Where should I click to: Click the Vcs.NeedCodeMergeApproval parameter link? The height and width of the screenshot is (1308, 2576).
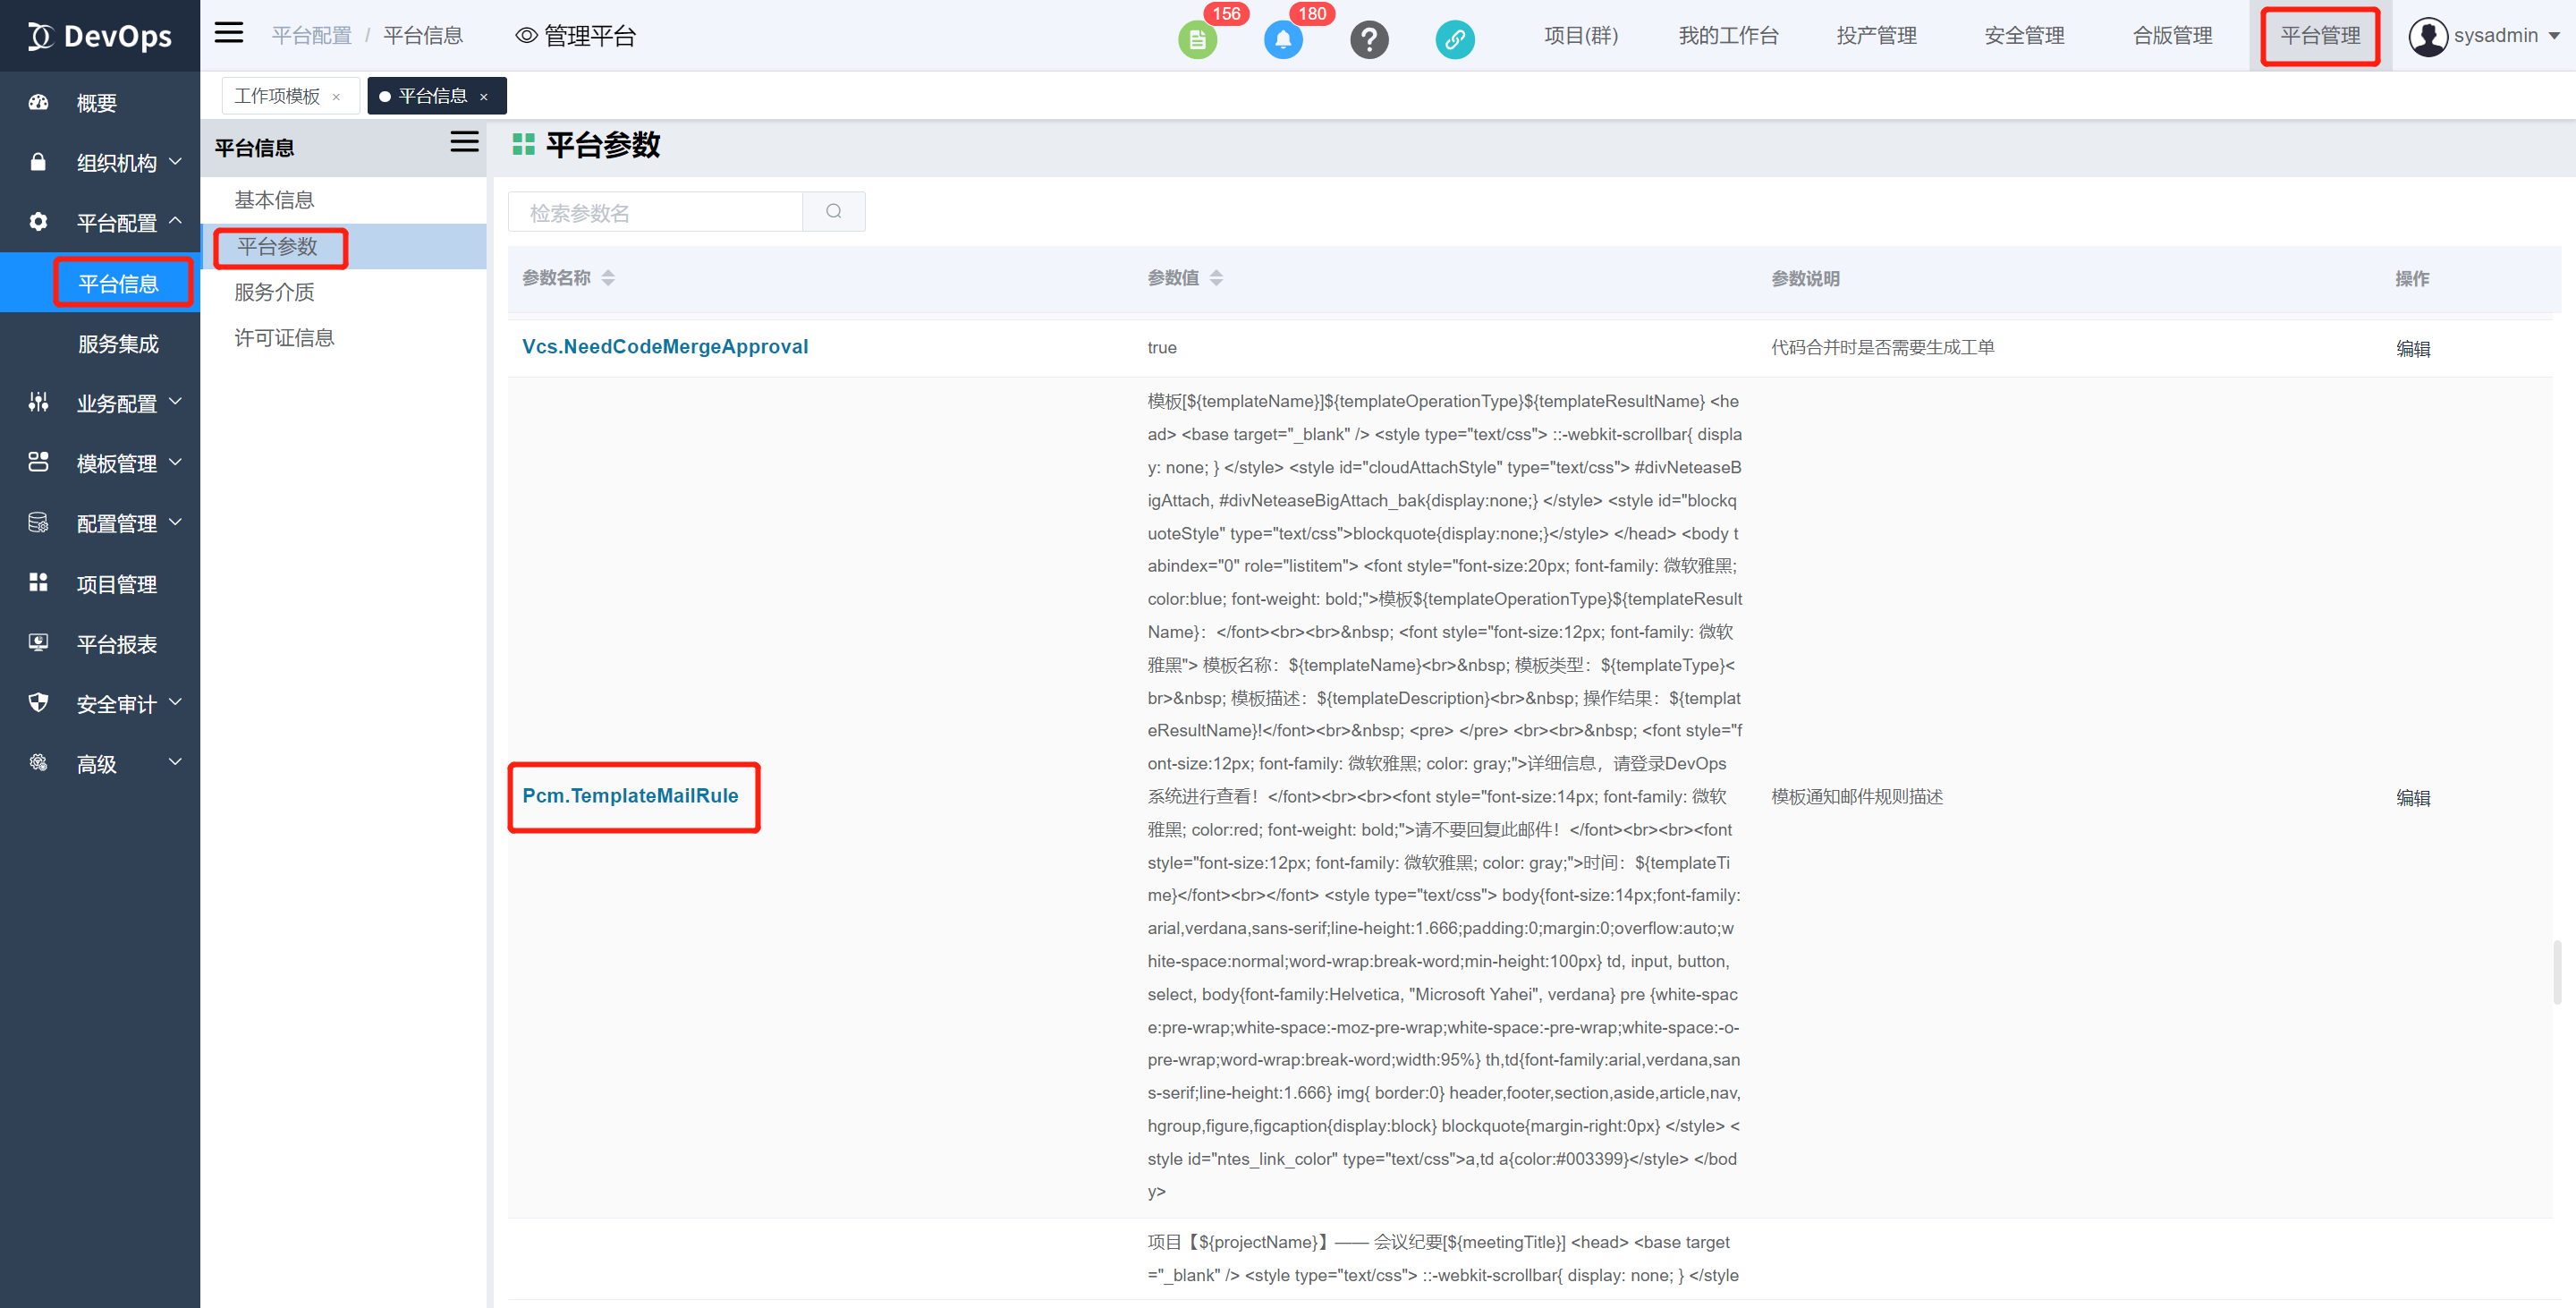pos(665,347)
